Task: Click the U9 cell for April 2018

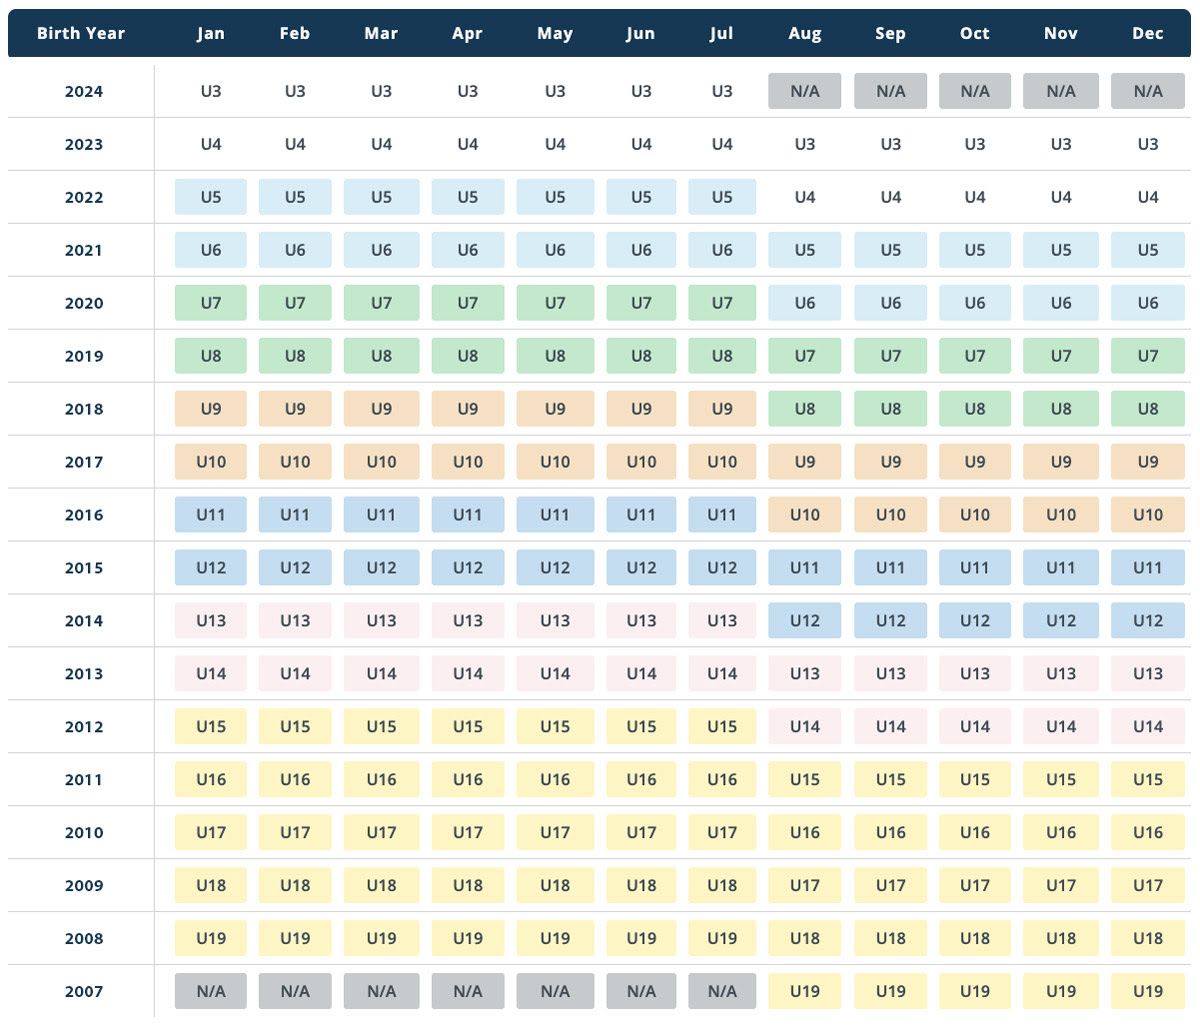Action: click(468, 408)
